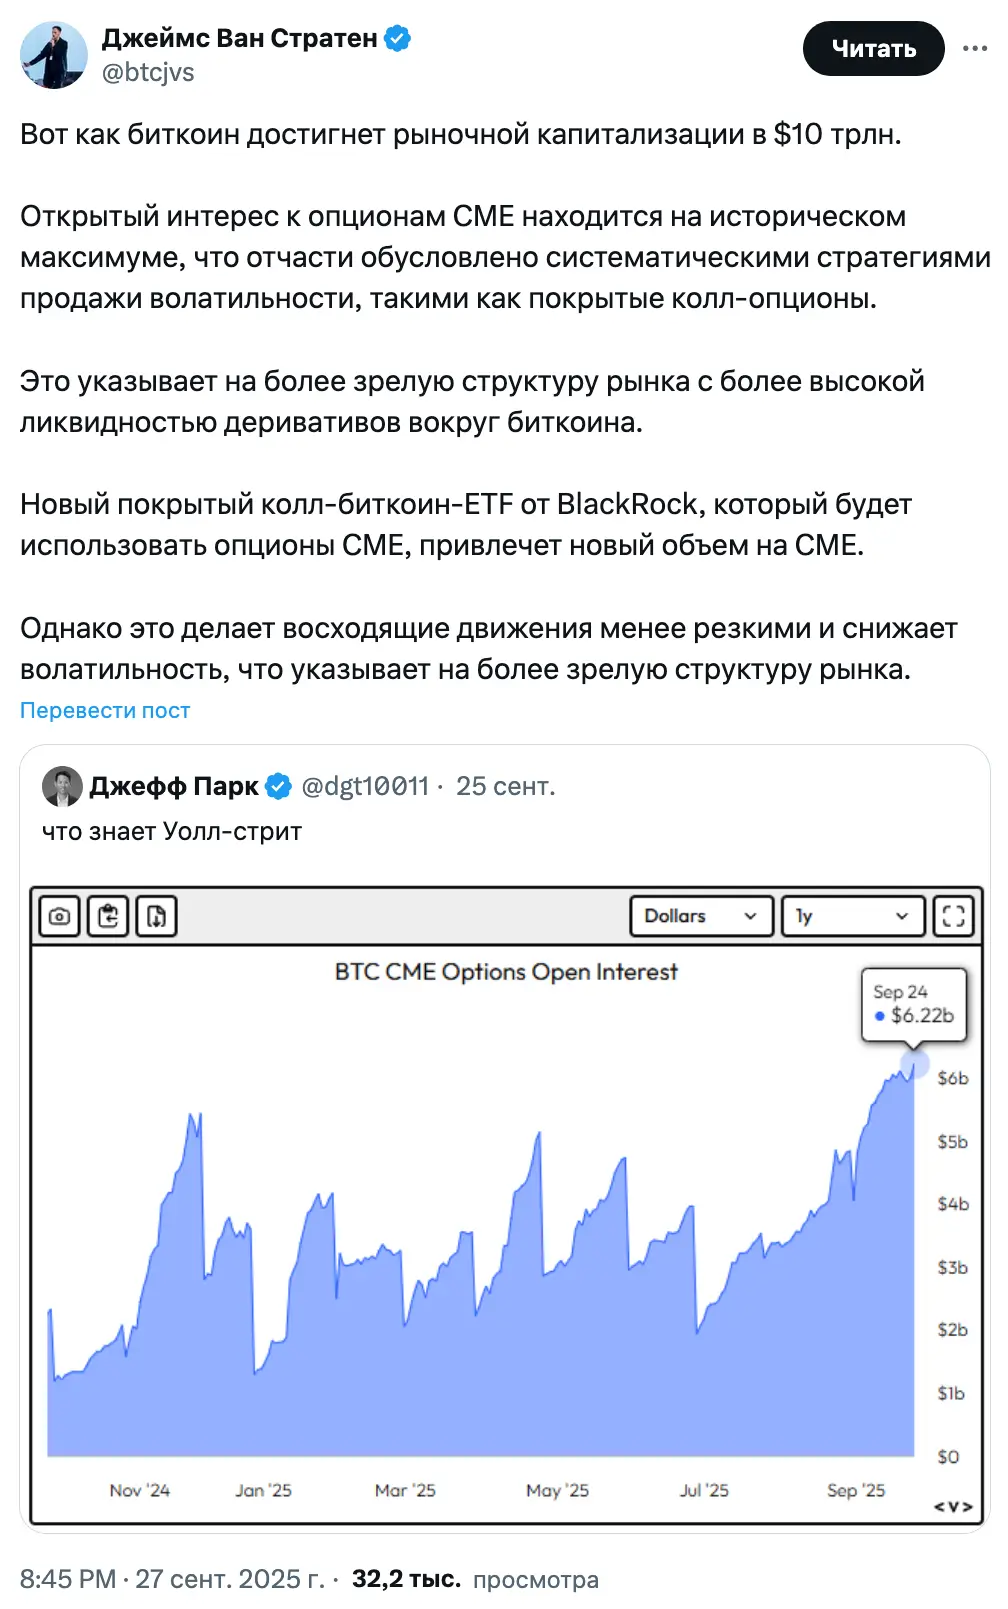Click the Sep 24 data point marker
The image size is (1008, 1609).
(914, 1063)
